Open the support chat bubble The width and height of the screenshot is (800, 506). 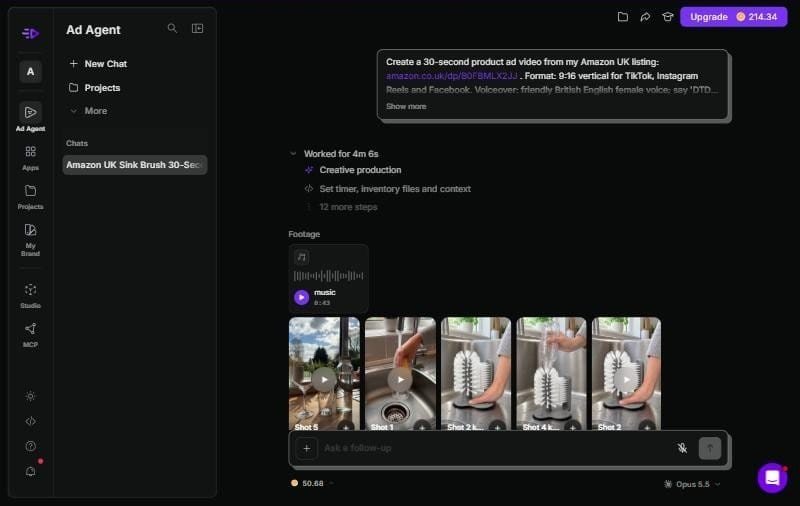tap(772, 478)
